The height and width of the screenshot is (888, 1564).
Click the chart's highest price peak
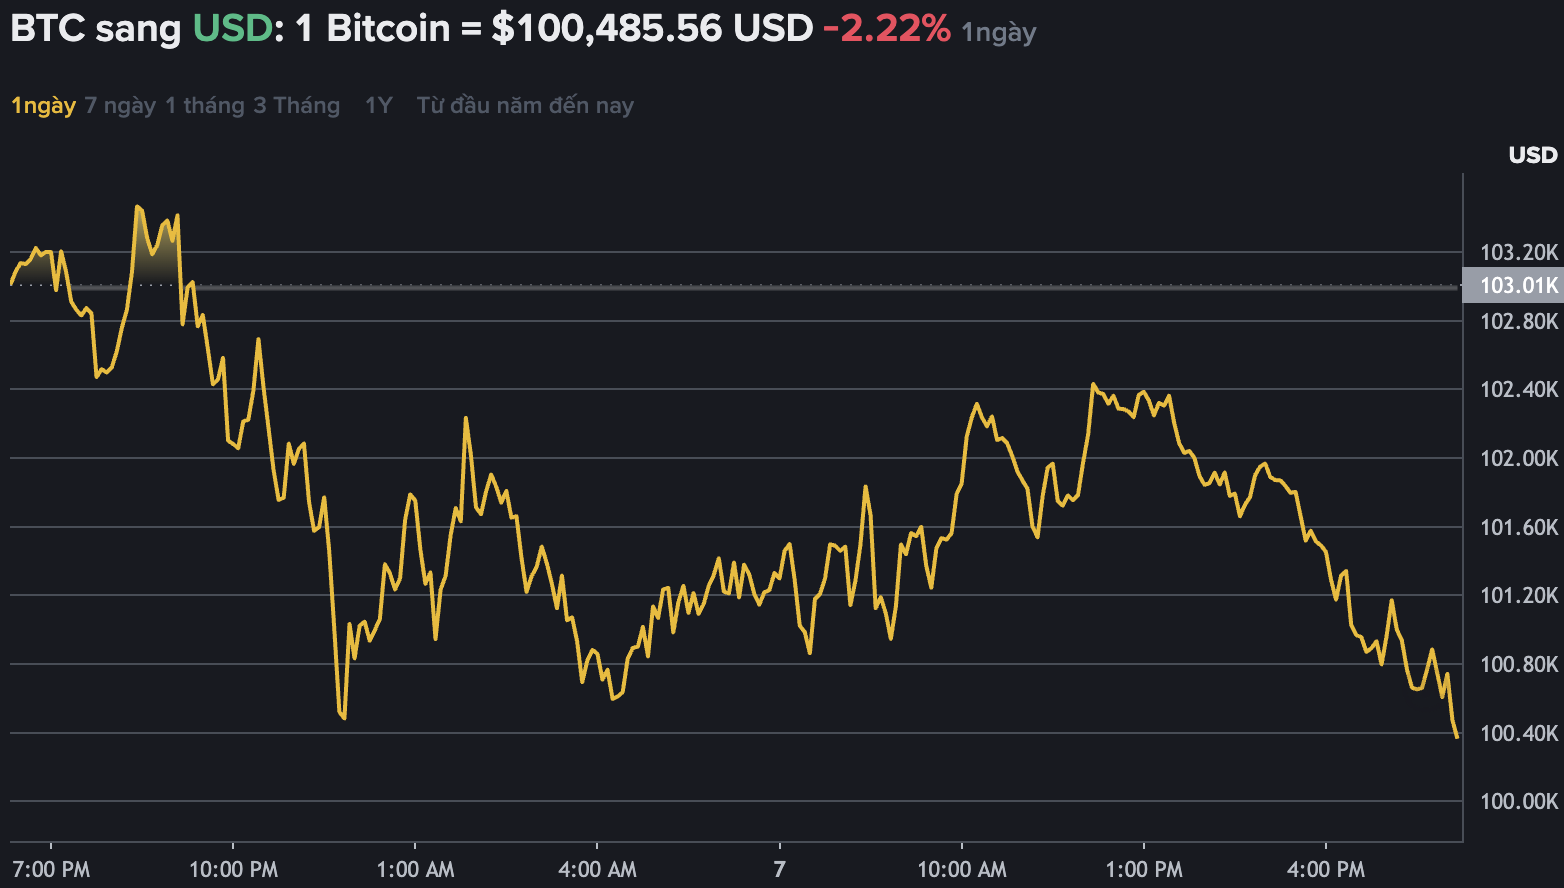[138, 204]
